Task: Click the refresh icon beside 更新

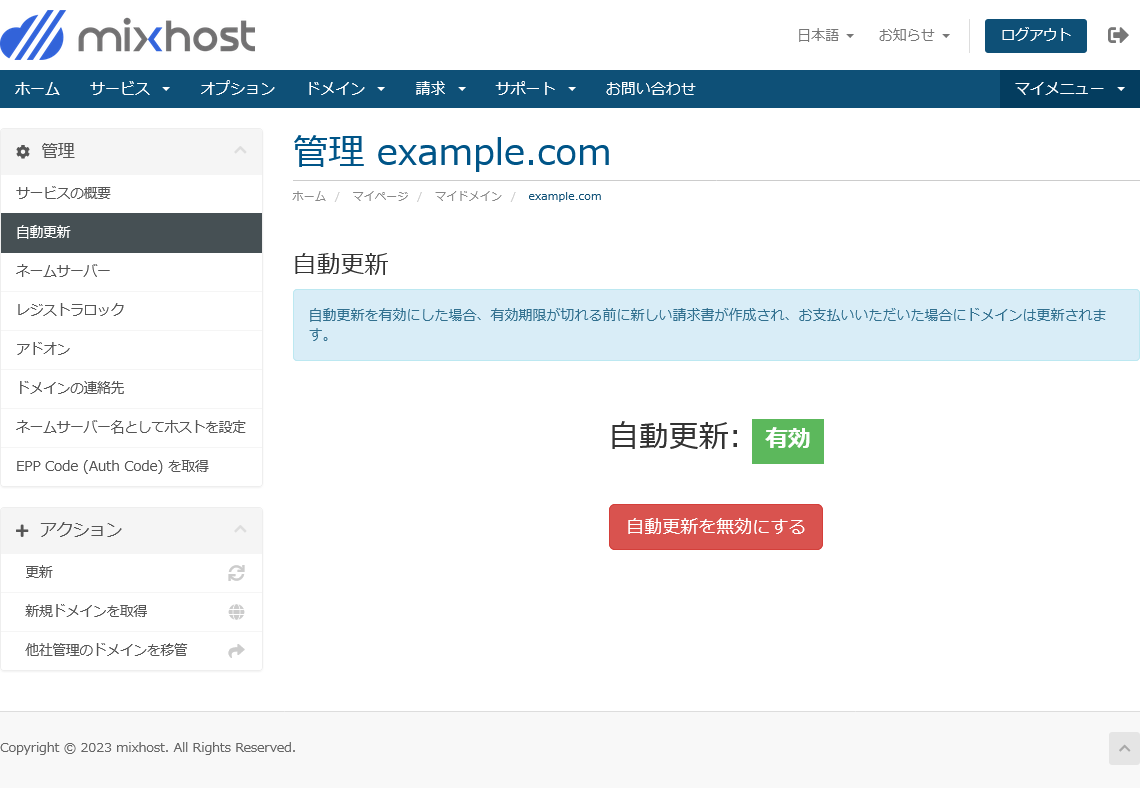Action: point(236,573)
